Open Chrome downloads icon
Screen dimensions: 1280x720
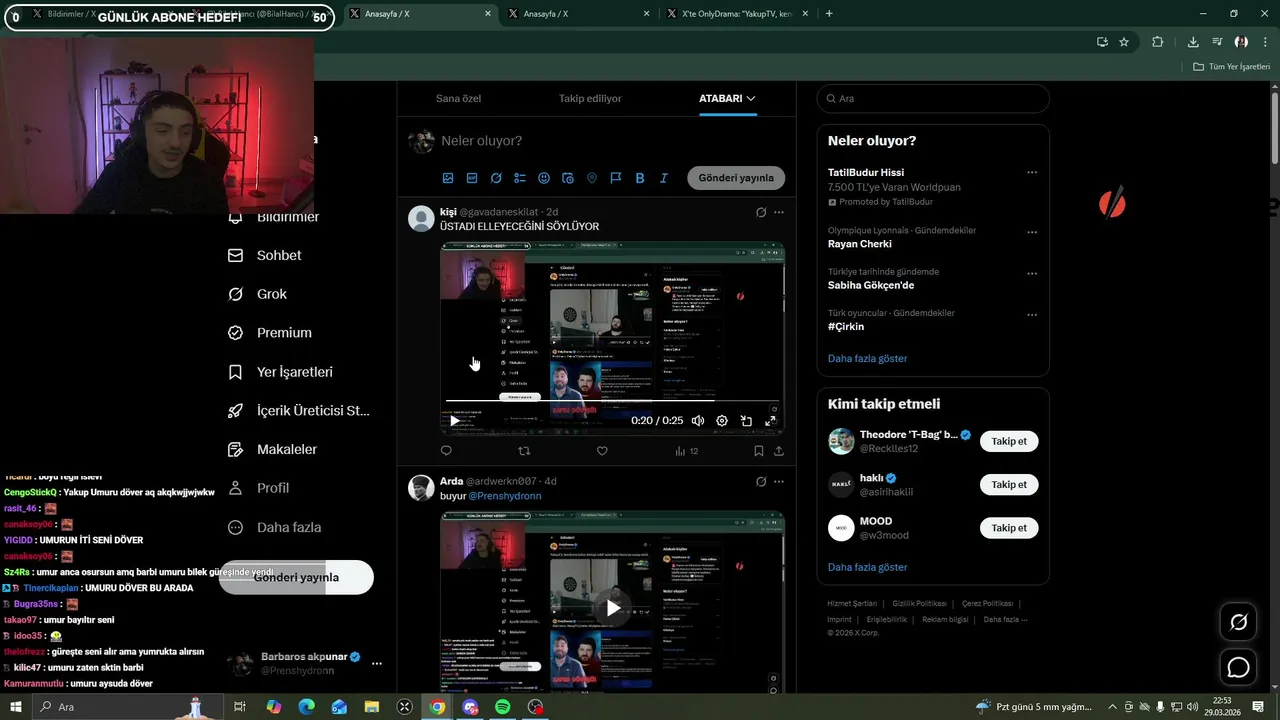[1193, 42]
